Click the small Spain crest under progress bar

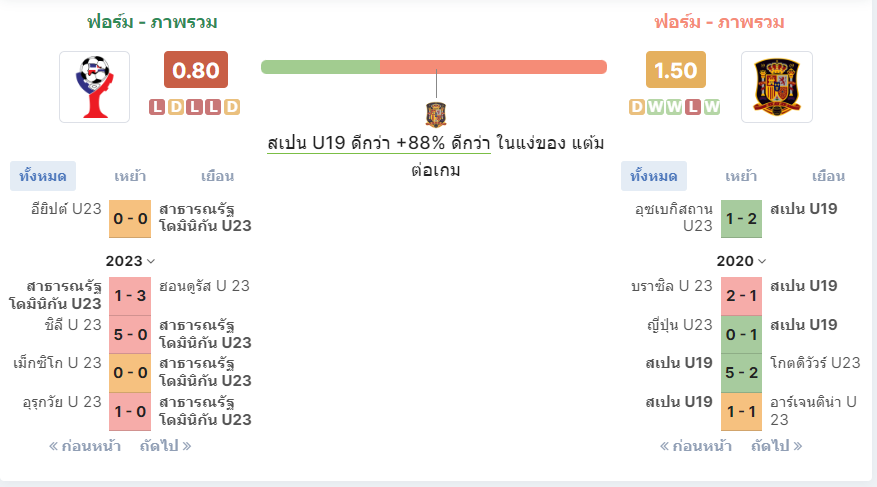pyautogui.click(x=436, y=115)
